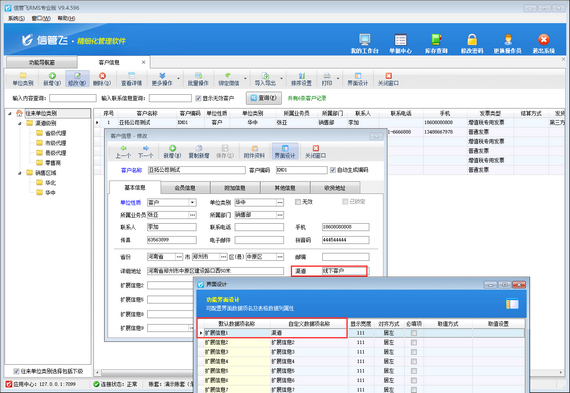Switch to the 会员信息 tab
570x393 pixels.
185,188
